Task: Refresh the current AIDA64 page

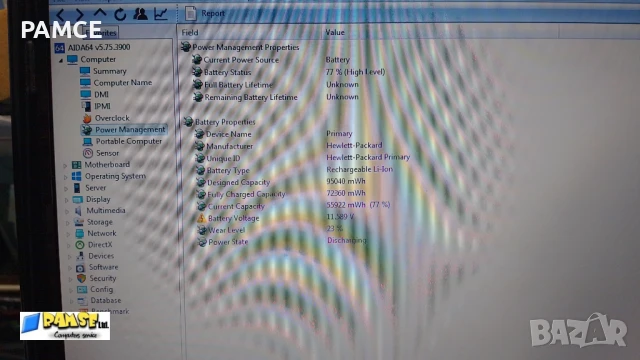Action: pyautogui.click(x=120, y=15)
